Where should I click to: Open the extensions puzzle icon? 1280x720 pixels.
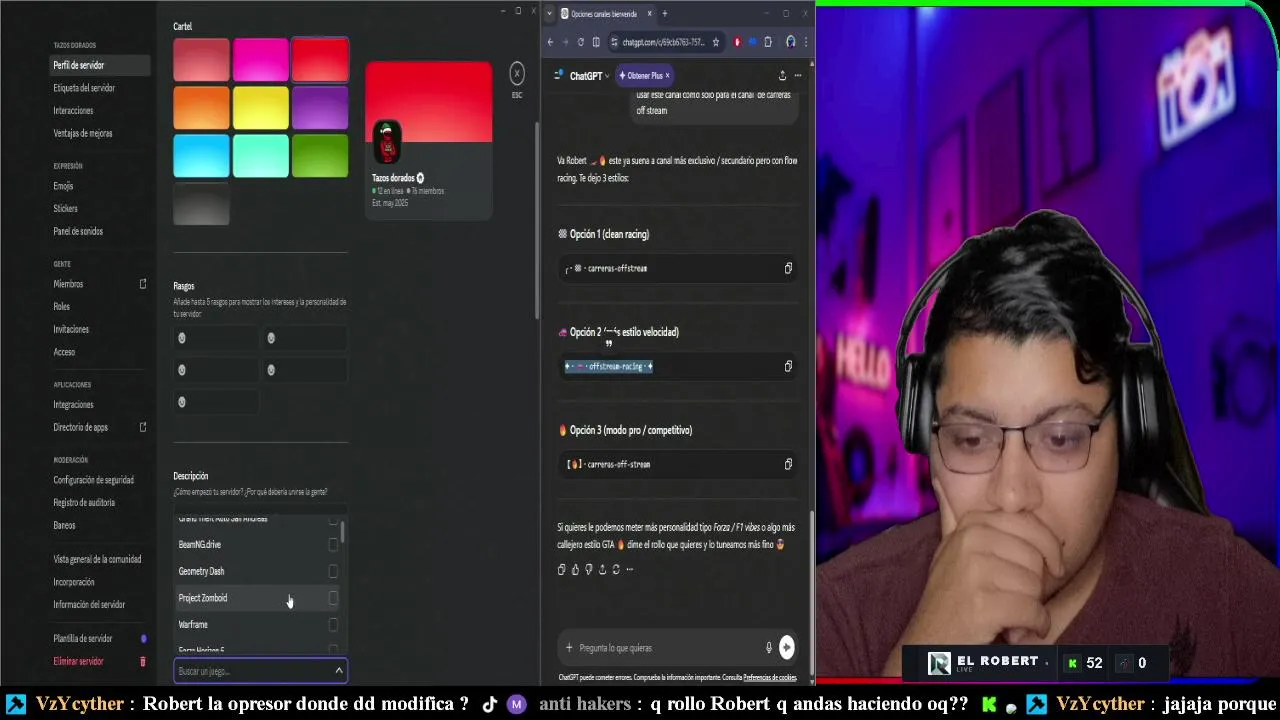(x=768, y=42)
